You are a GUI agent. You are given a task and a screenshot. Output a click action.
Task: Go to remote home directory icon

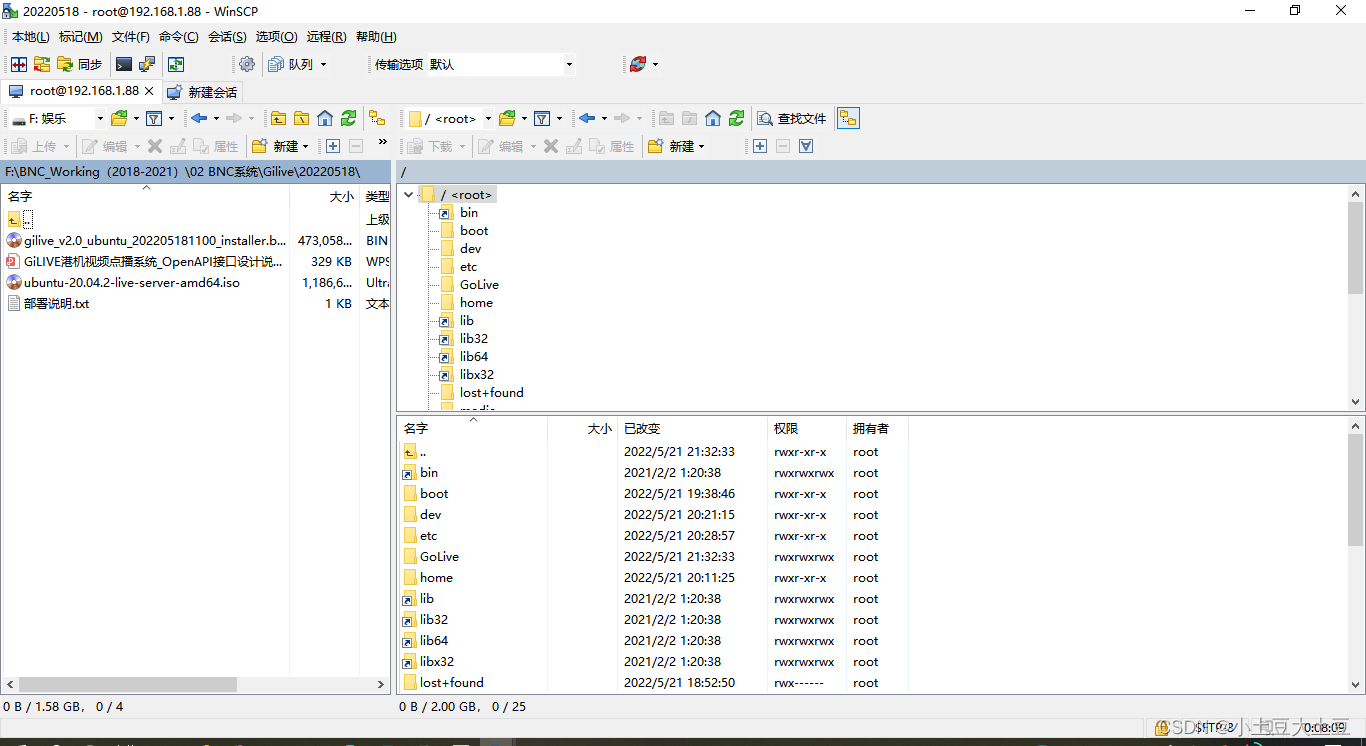coord(713,118)
